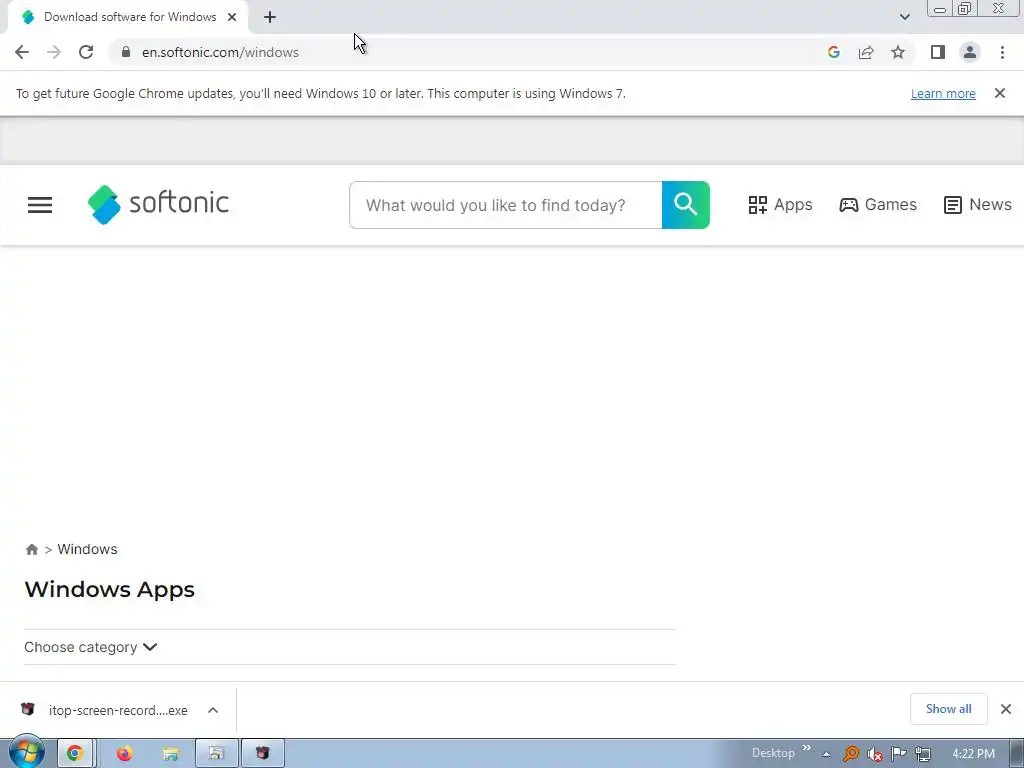The image size is (1024, 768).
Task: Focus the Softonic search field
Action: [505, 205]
